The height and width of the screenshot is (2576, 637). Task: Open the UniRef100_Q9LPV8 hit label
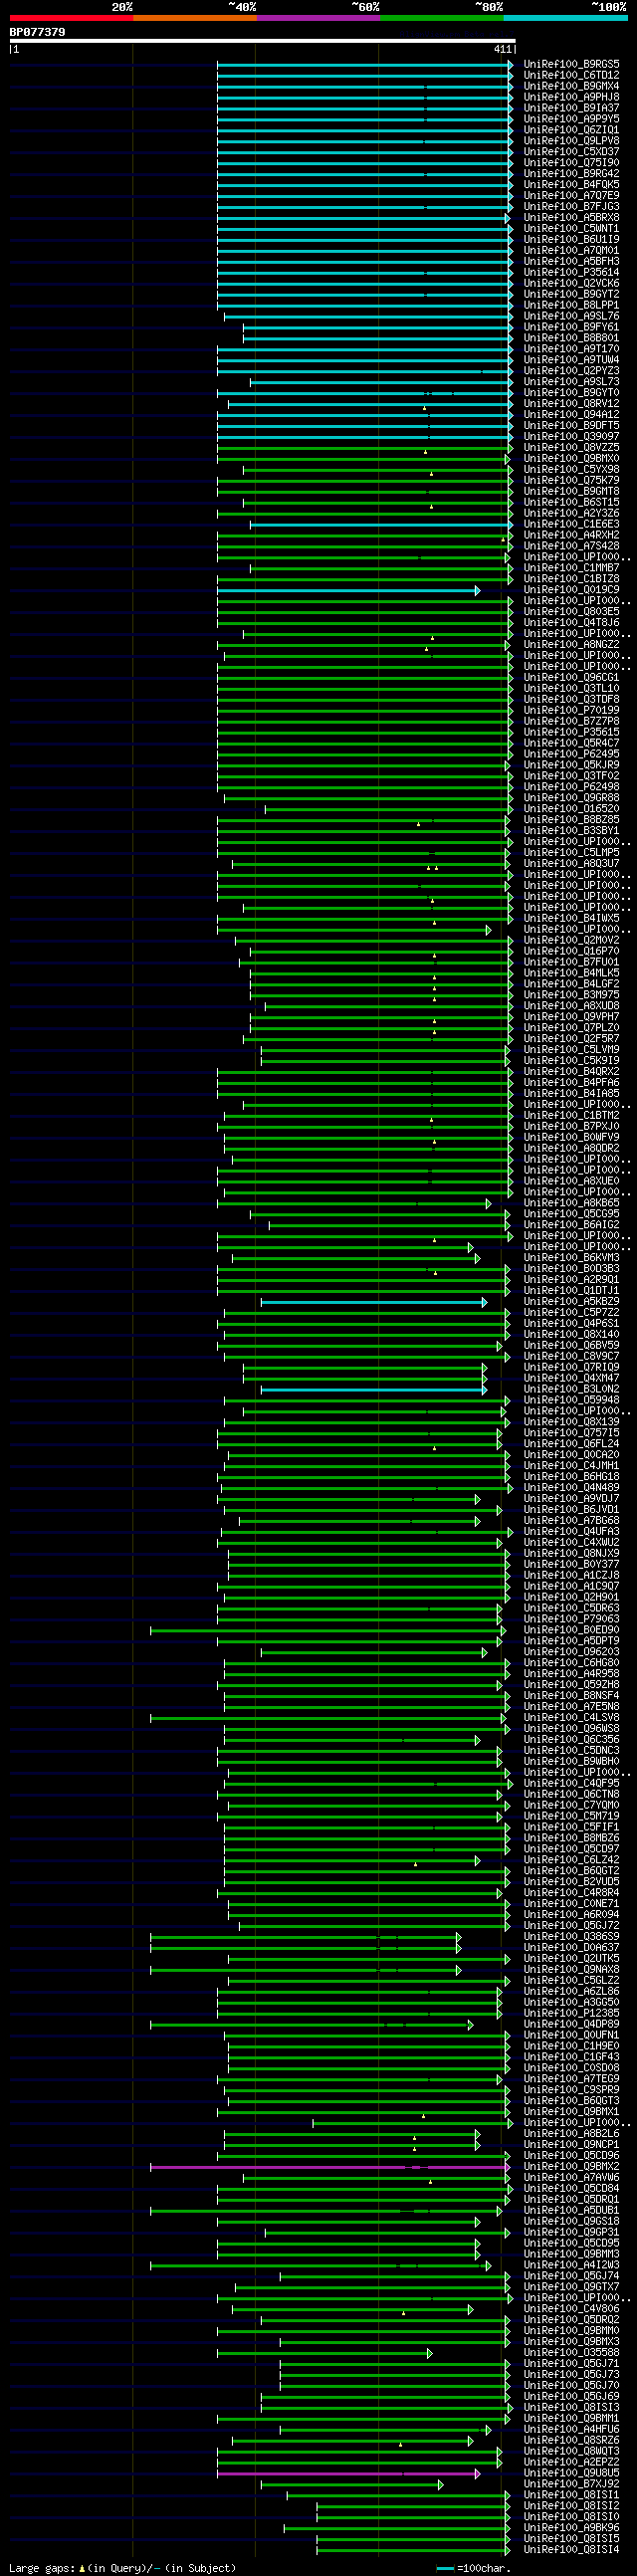(x=571, y=141)
